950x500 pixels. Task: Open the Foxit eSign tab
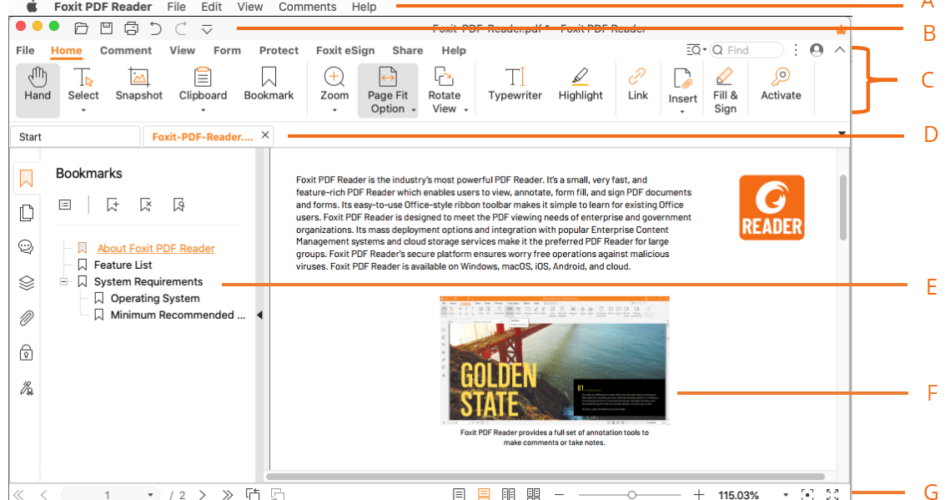point(345,50)
